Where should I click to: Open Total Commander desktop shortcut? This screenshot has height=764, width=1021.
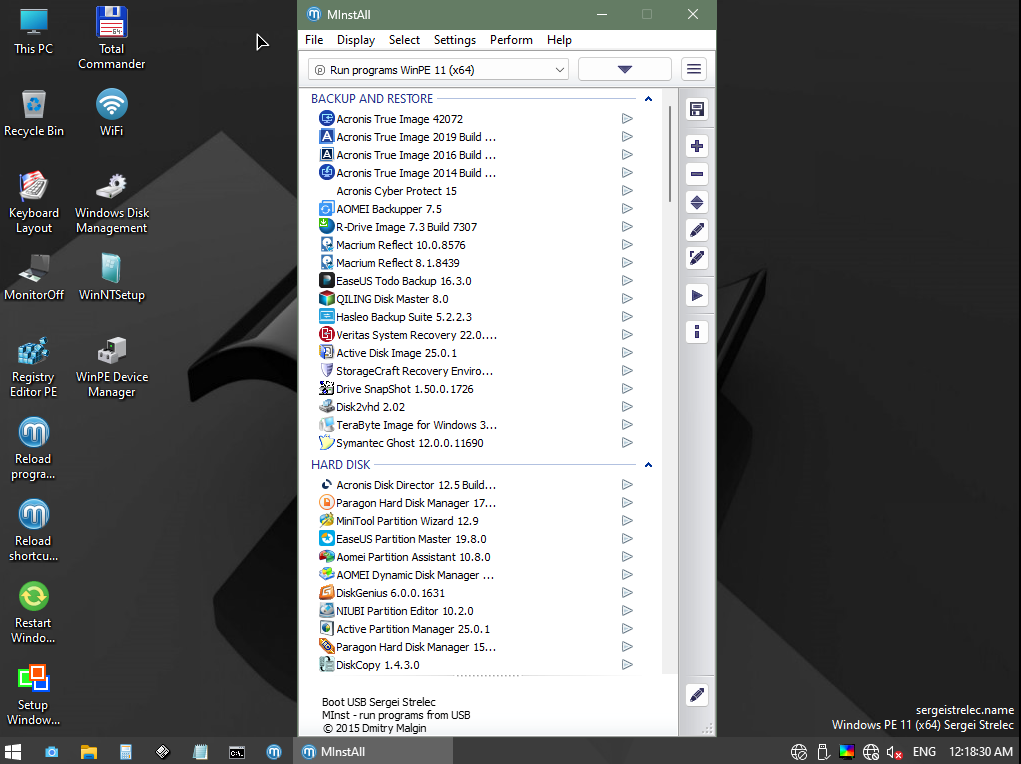point(111,38)
